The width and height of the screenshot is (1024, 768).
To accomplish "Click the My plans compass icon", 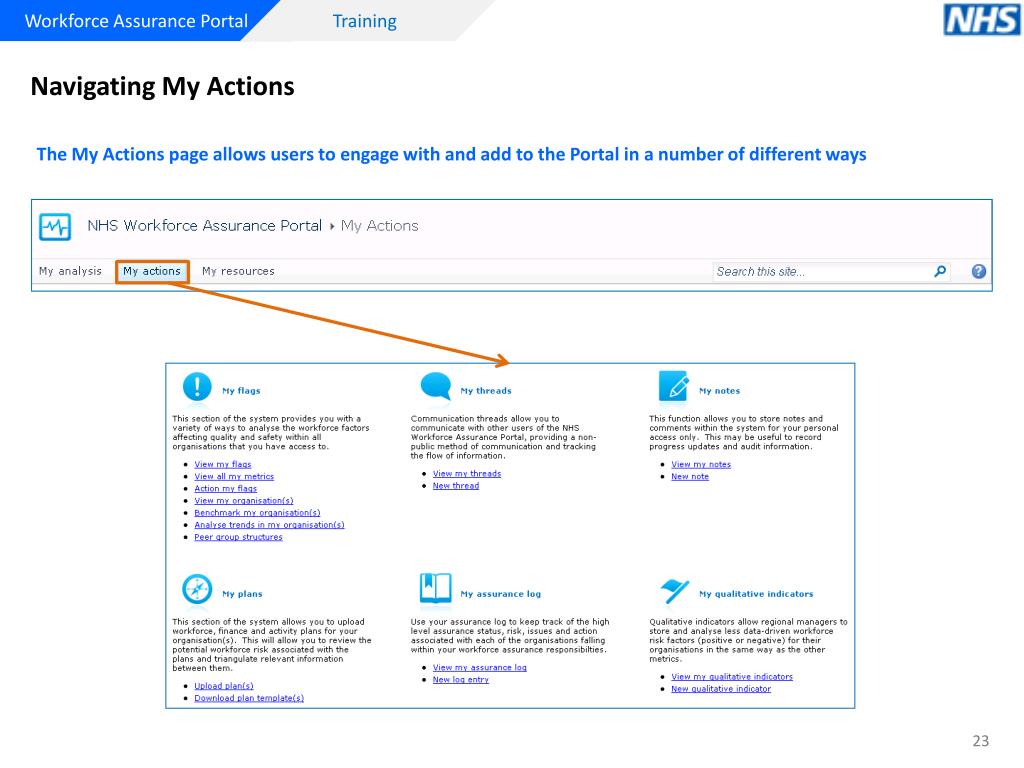I will (x=197, y=589).
